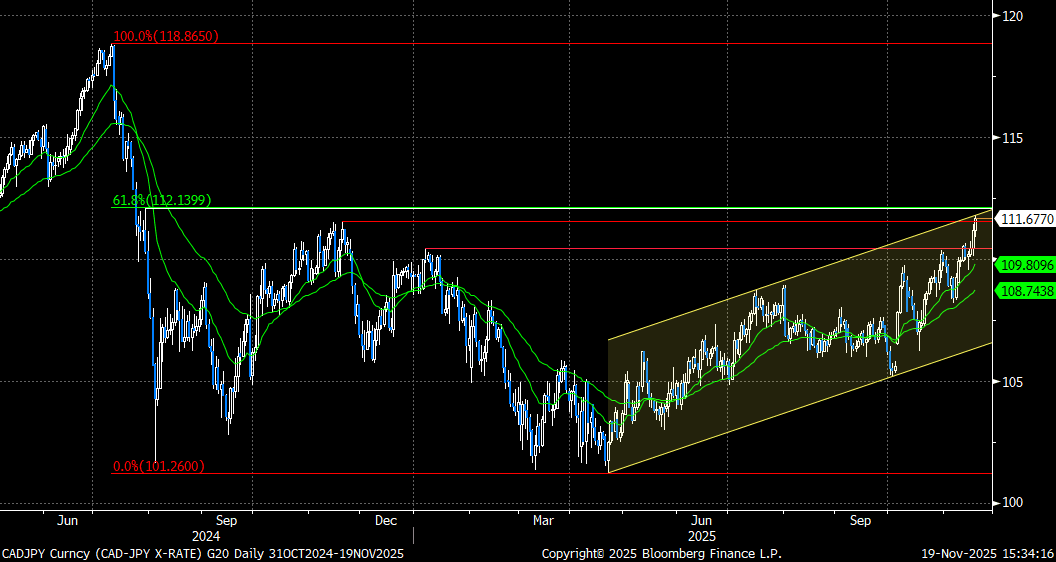Select the red horizontal resistance line
1056x562 pixels.
point(700,248)
